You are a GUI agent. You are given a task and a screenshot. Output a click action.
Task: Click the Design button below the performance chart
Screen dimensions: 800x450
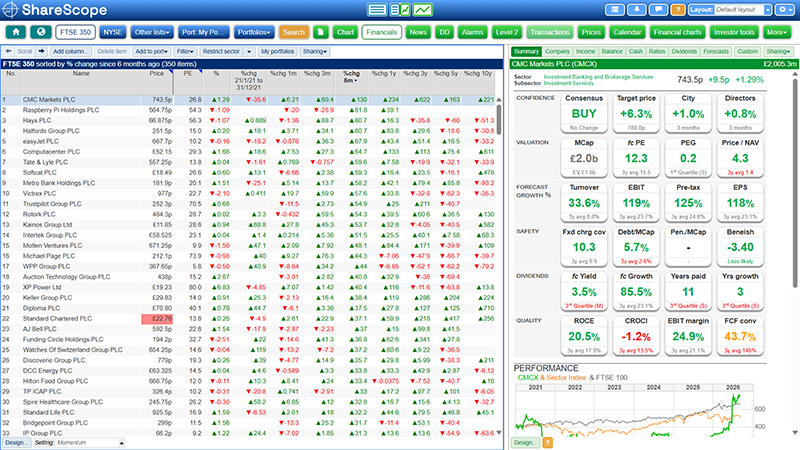tap(526, 442)
